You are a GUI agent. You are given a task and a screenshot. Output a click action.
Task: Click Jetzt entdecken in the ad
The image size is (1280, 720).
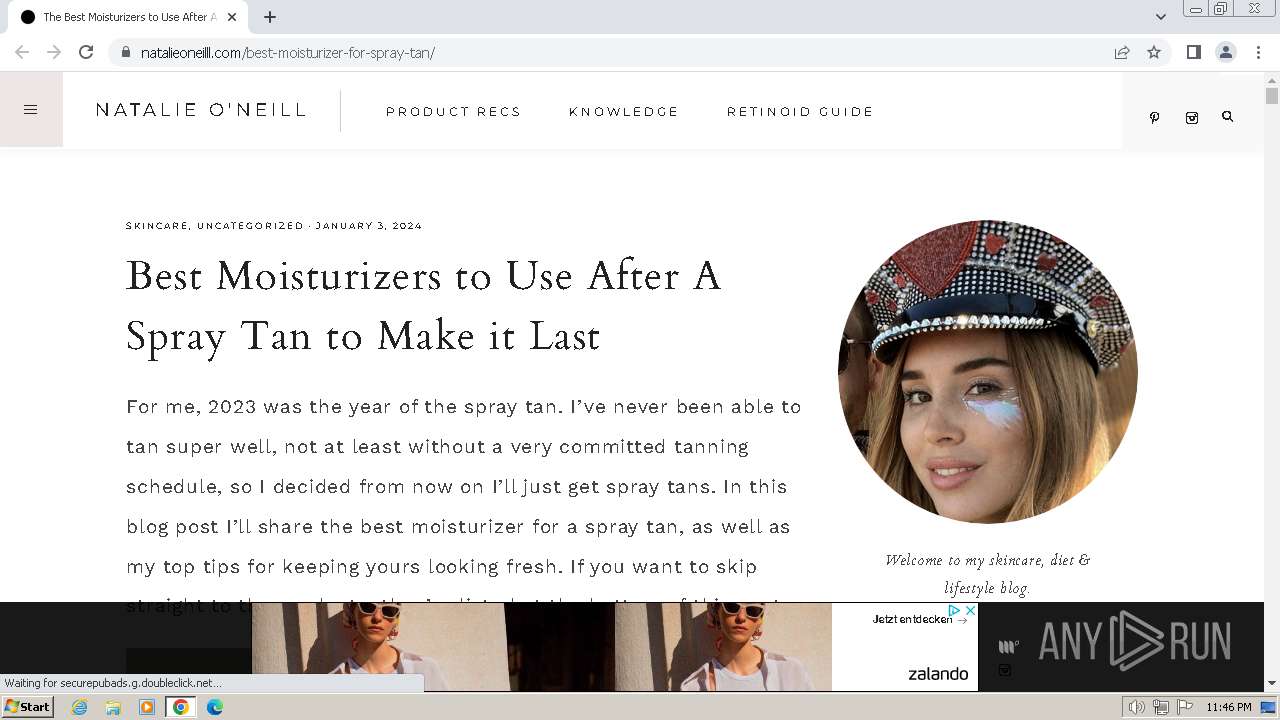pyautogui.click(x=919, y=620)
